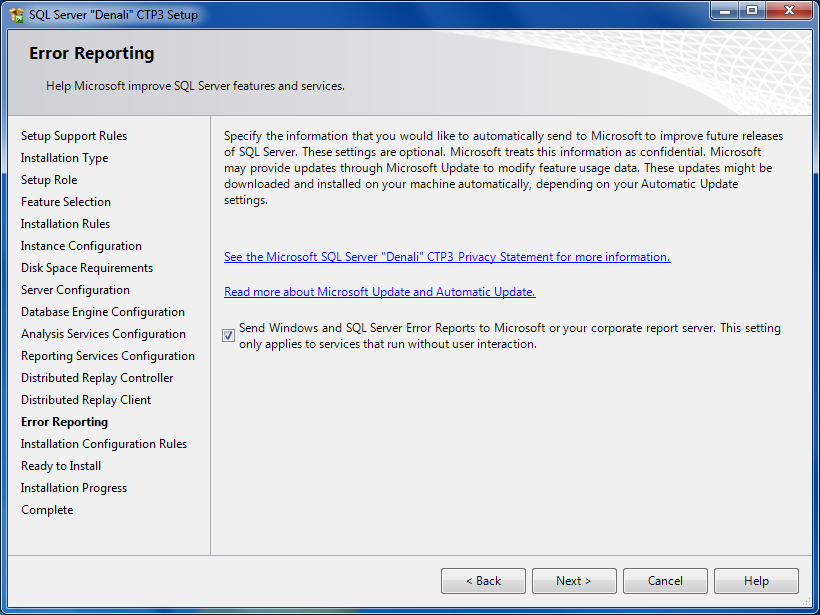
Task: Cancel the SQL Server setup
Action: tap(665, 581)
